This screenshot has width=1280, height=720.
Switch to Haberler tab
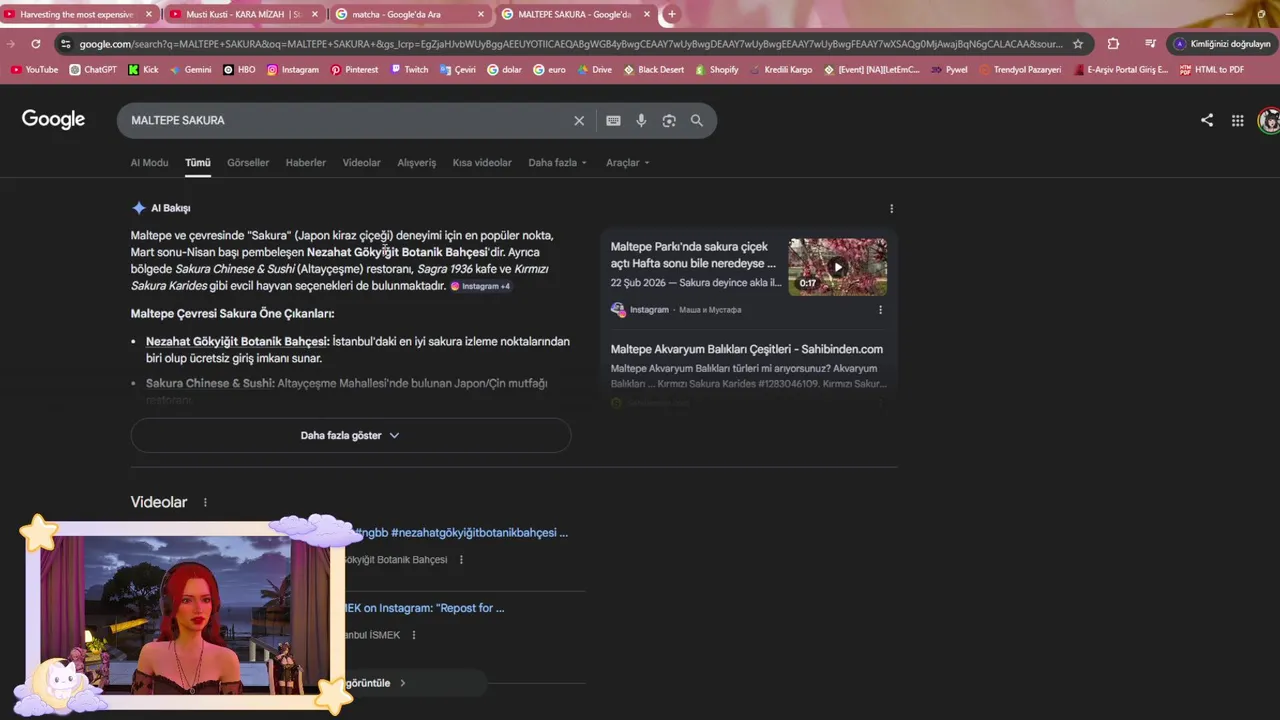pos(306,162)
